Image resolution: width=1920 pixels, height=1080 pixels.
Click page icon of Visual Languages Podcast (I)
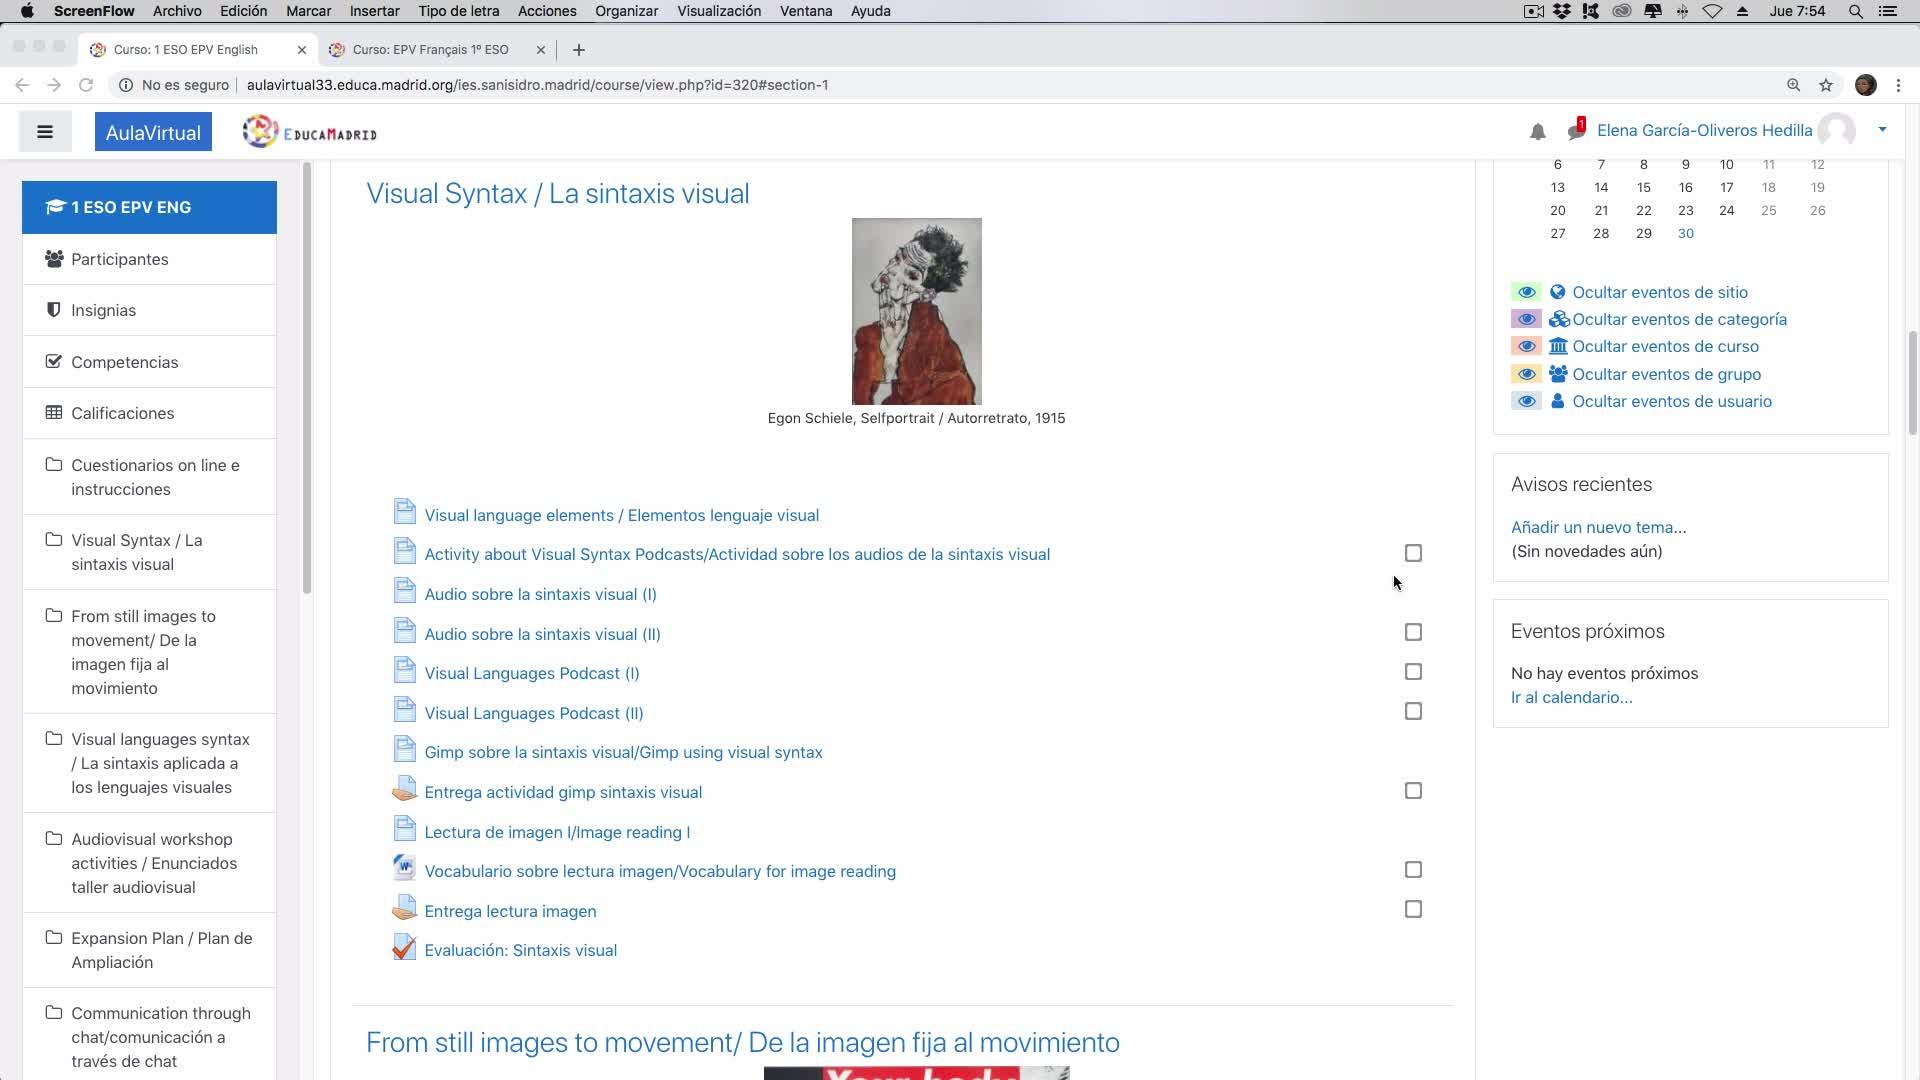[404, 670]
